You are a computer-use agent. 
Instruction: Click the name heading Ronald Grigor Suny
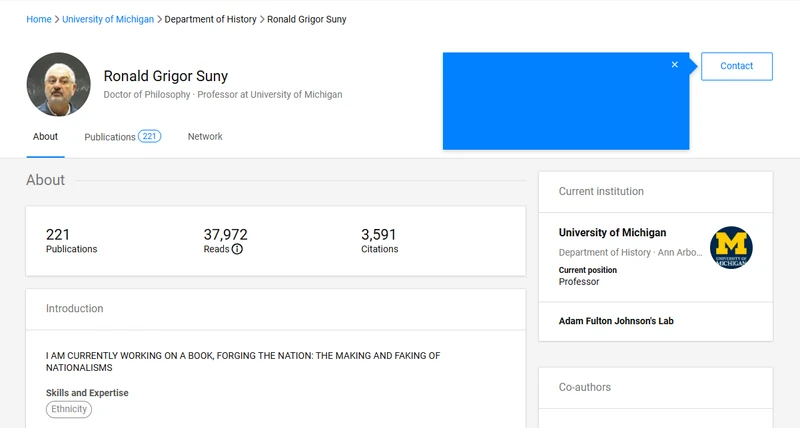click(166, 76)
